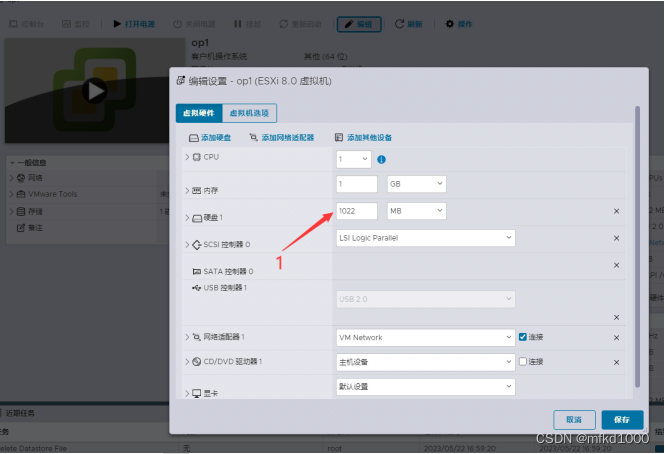The width and height of the screenshot is (665, 454).
Task: Click the 显卡 monitor icon
Action: click(x=197, y=393)
